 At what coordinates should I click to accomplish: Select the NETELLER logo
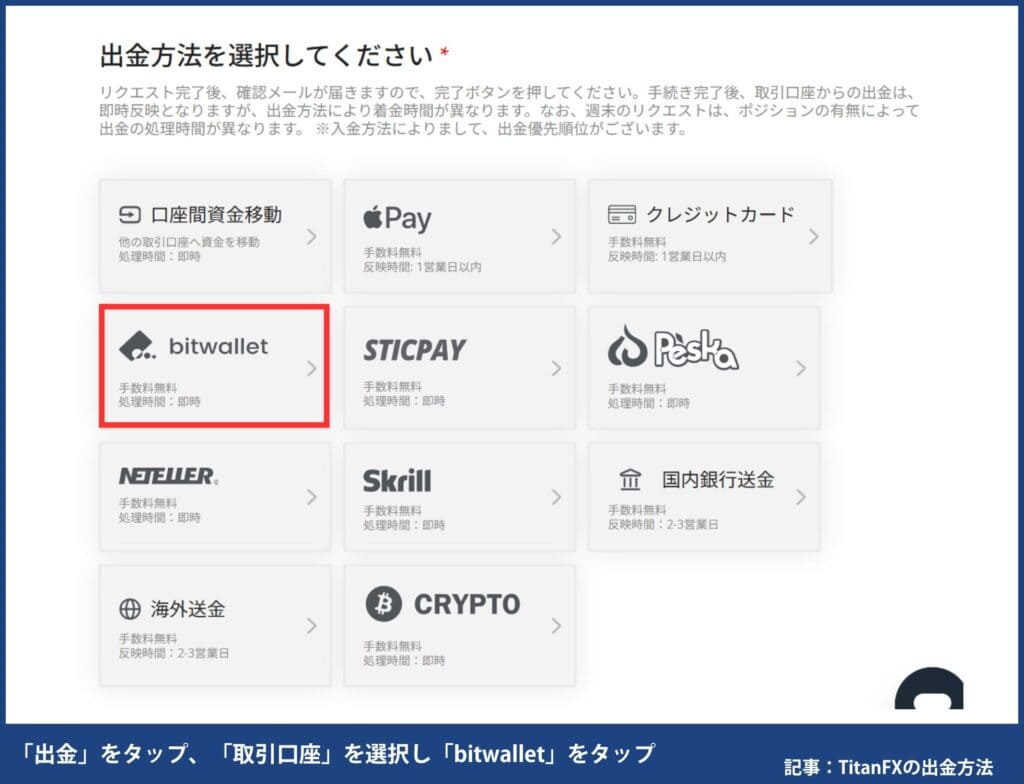[x=168, y=476]
